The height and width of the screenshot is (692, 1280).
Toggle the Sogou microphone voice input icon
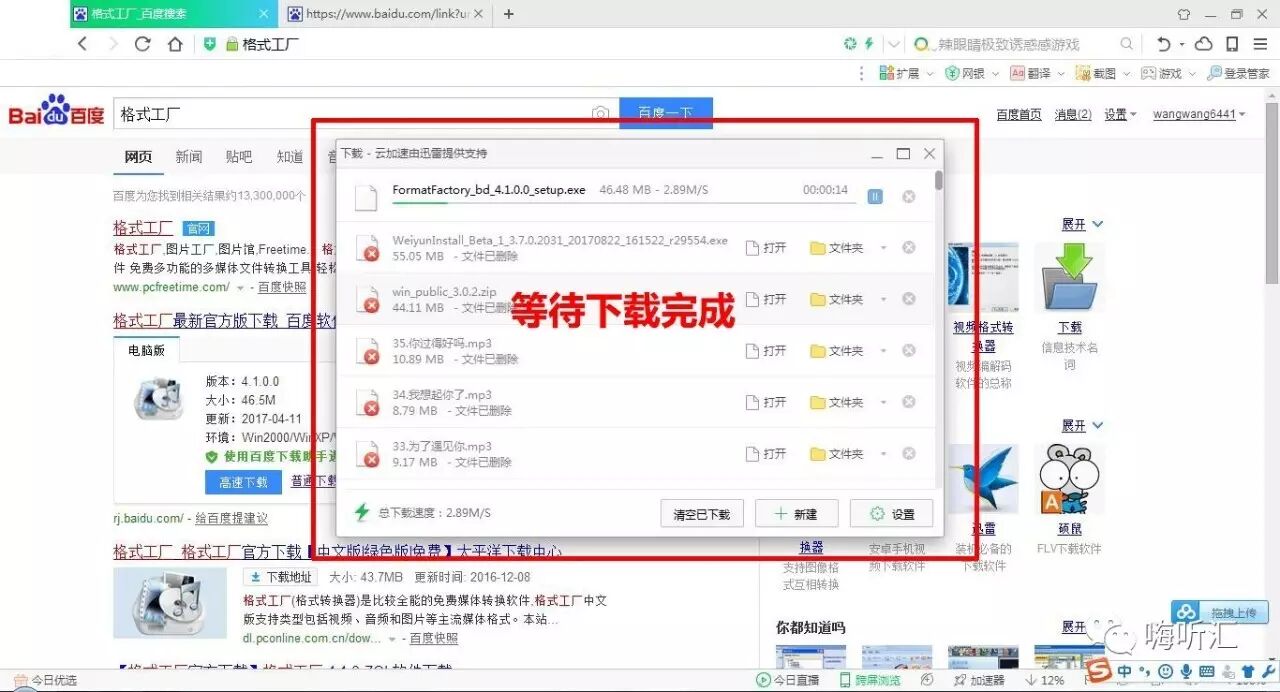pos(1186,670)
